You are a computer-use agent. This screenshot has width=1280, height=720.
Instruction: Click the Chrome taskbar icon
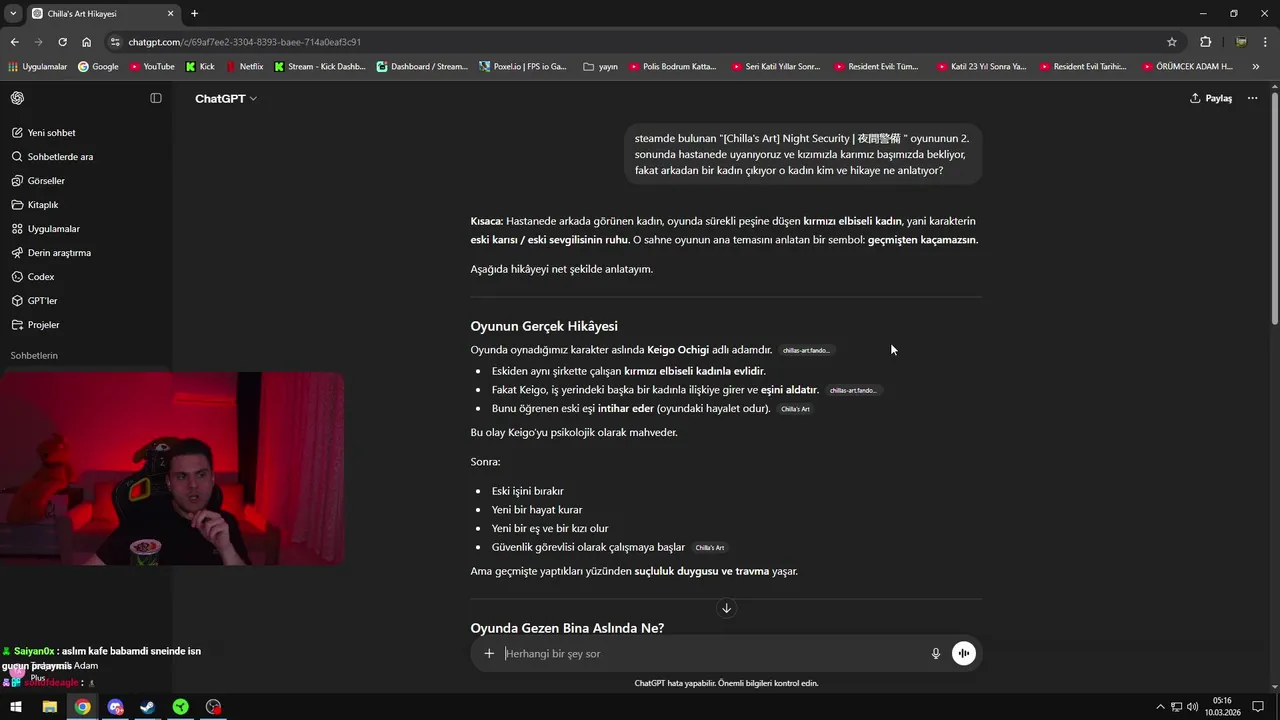82,707
